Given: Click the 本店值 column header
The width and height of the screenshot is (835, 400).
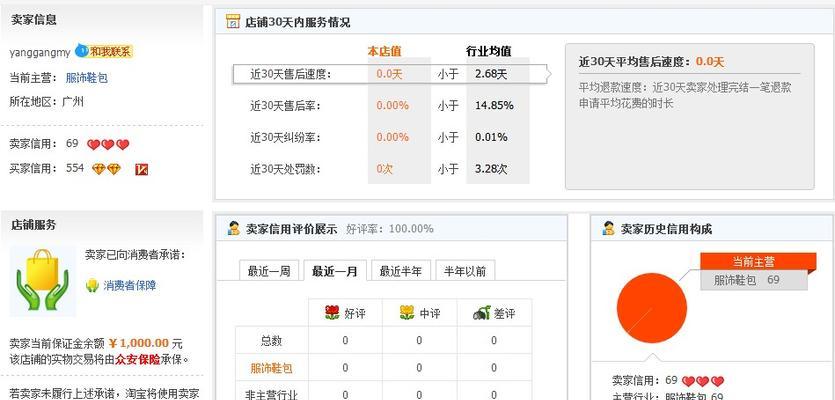Looking at the screenshot, I should pyautogui.click(x=384, y=52).
